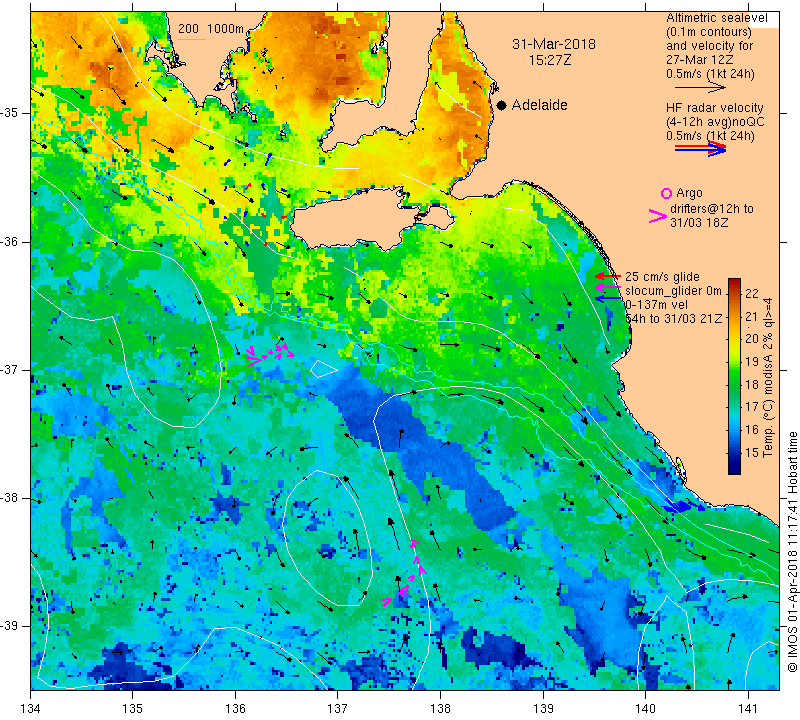Click the black altimetric velocity scale arrow
The width and height of the screenshot is (800, 720).
(x=700, y=88)
